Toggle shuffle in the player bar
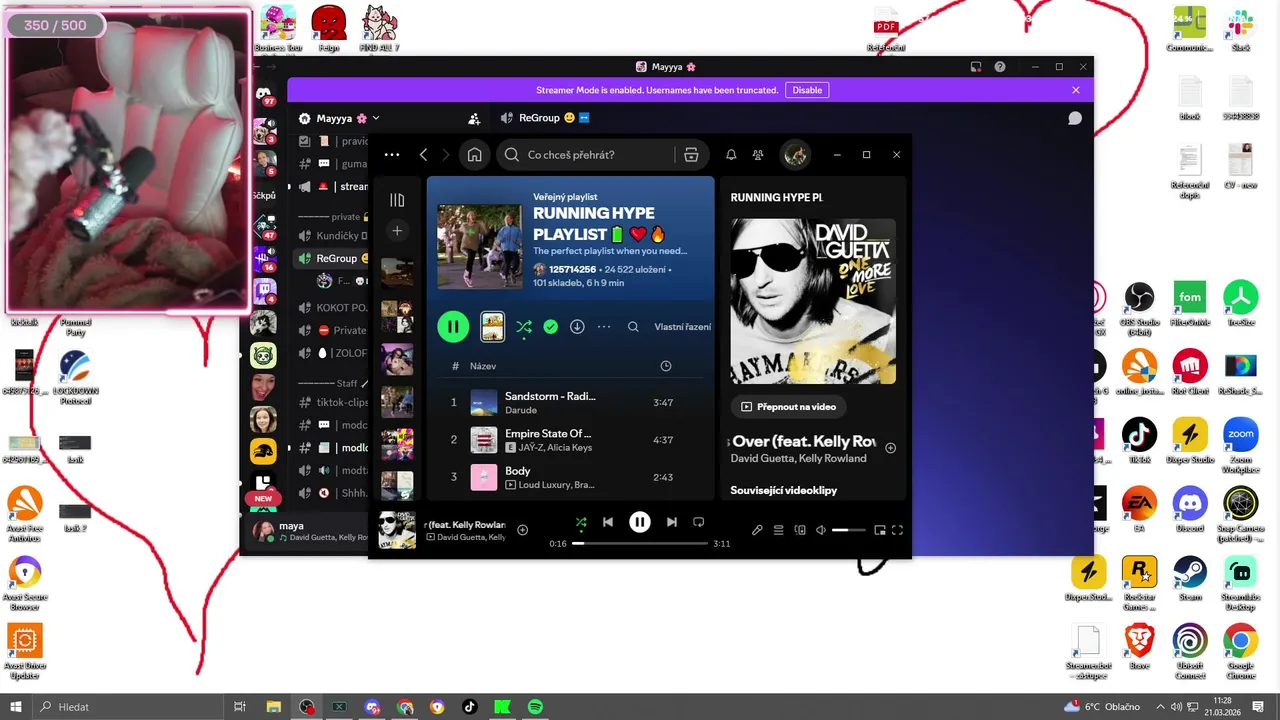Screen dimensions: 1280x720 tap(581, 522)
